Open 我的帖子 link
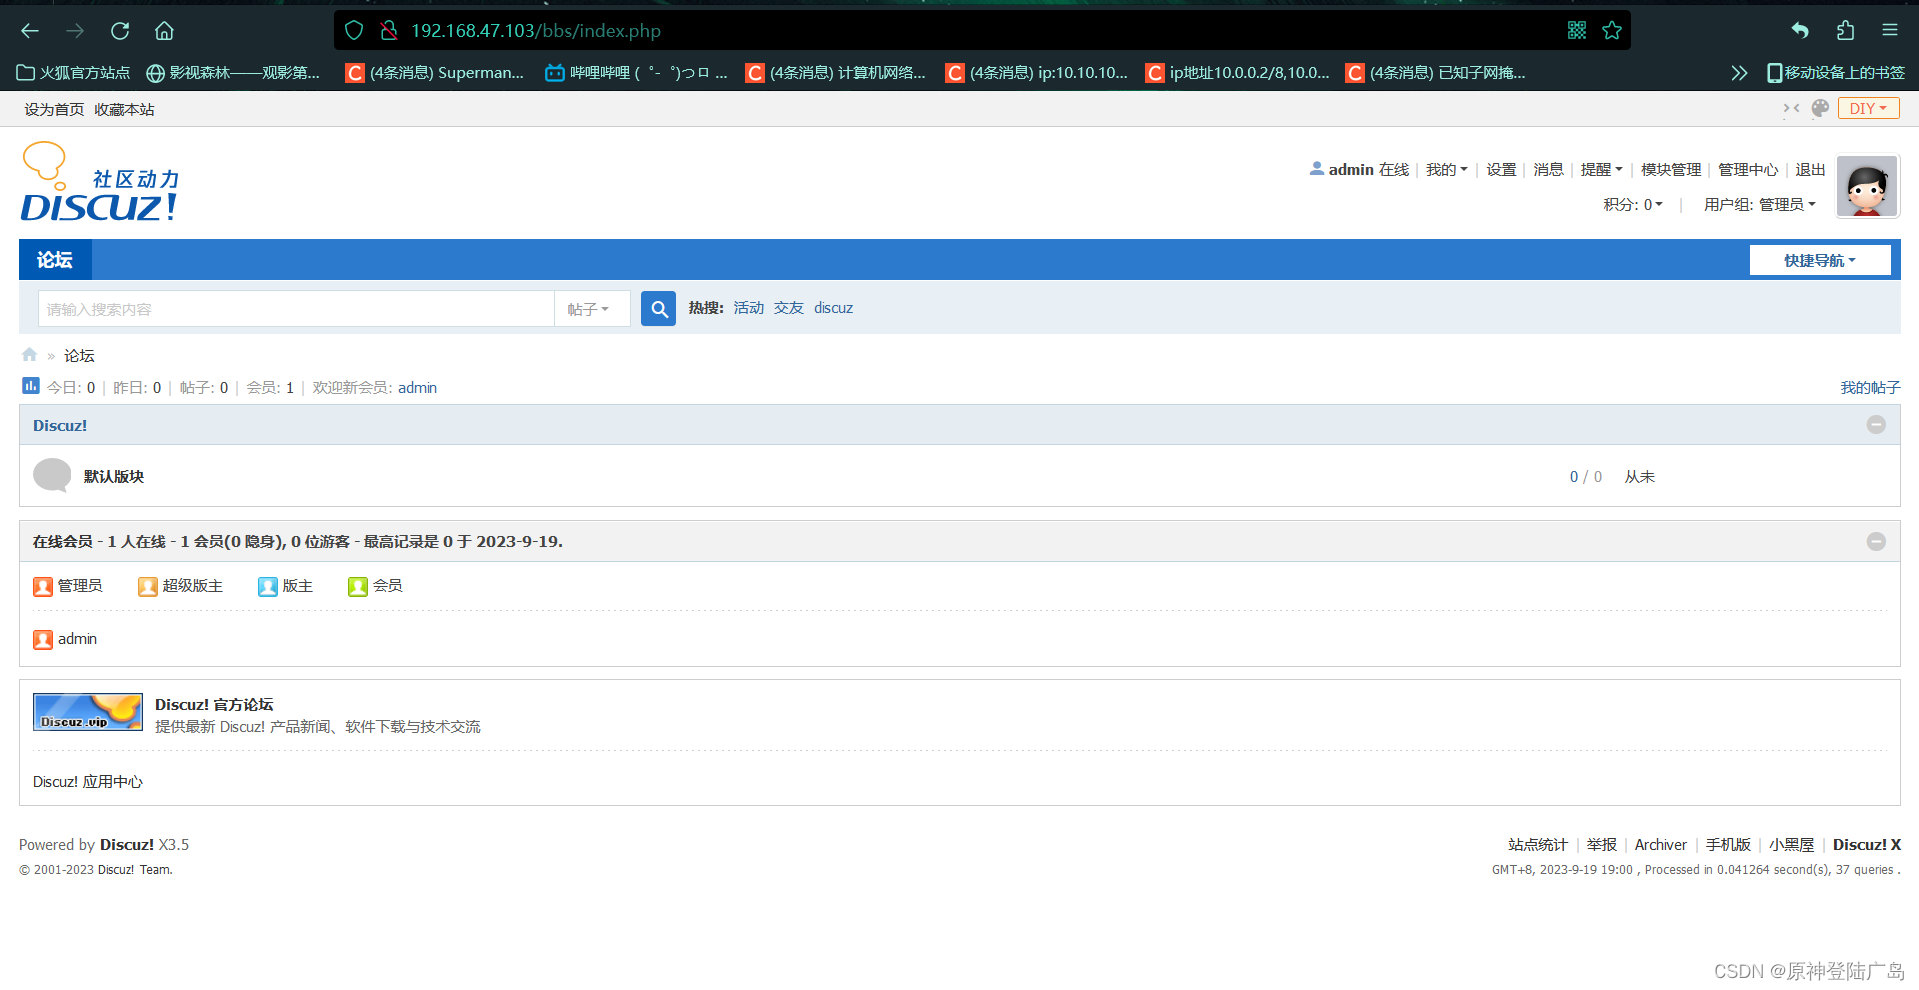This screenshot has height=990, width=1919. point(1870,388)
